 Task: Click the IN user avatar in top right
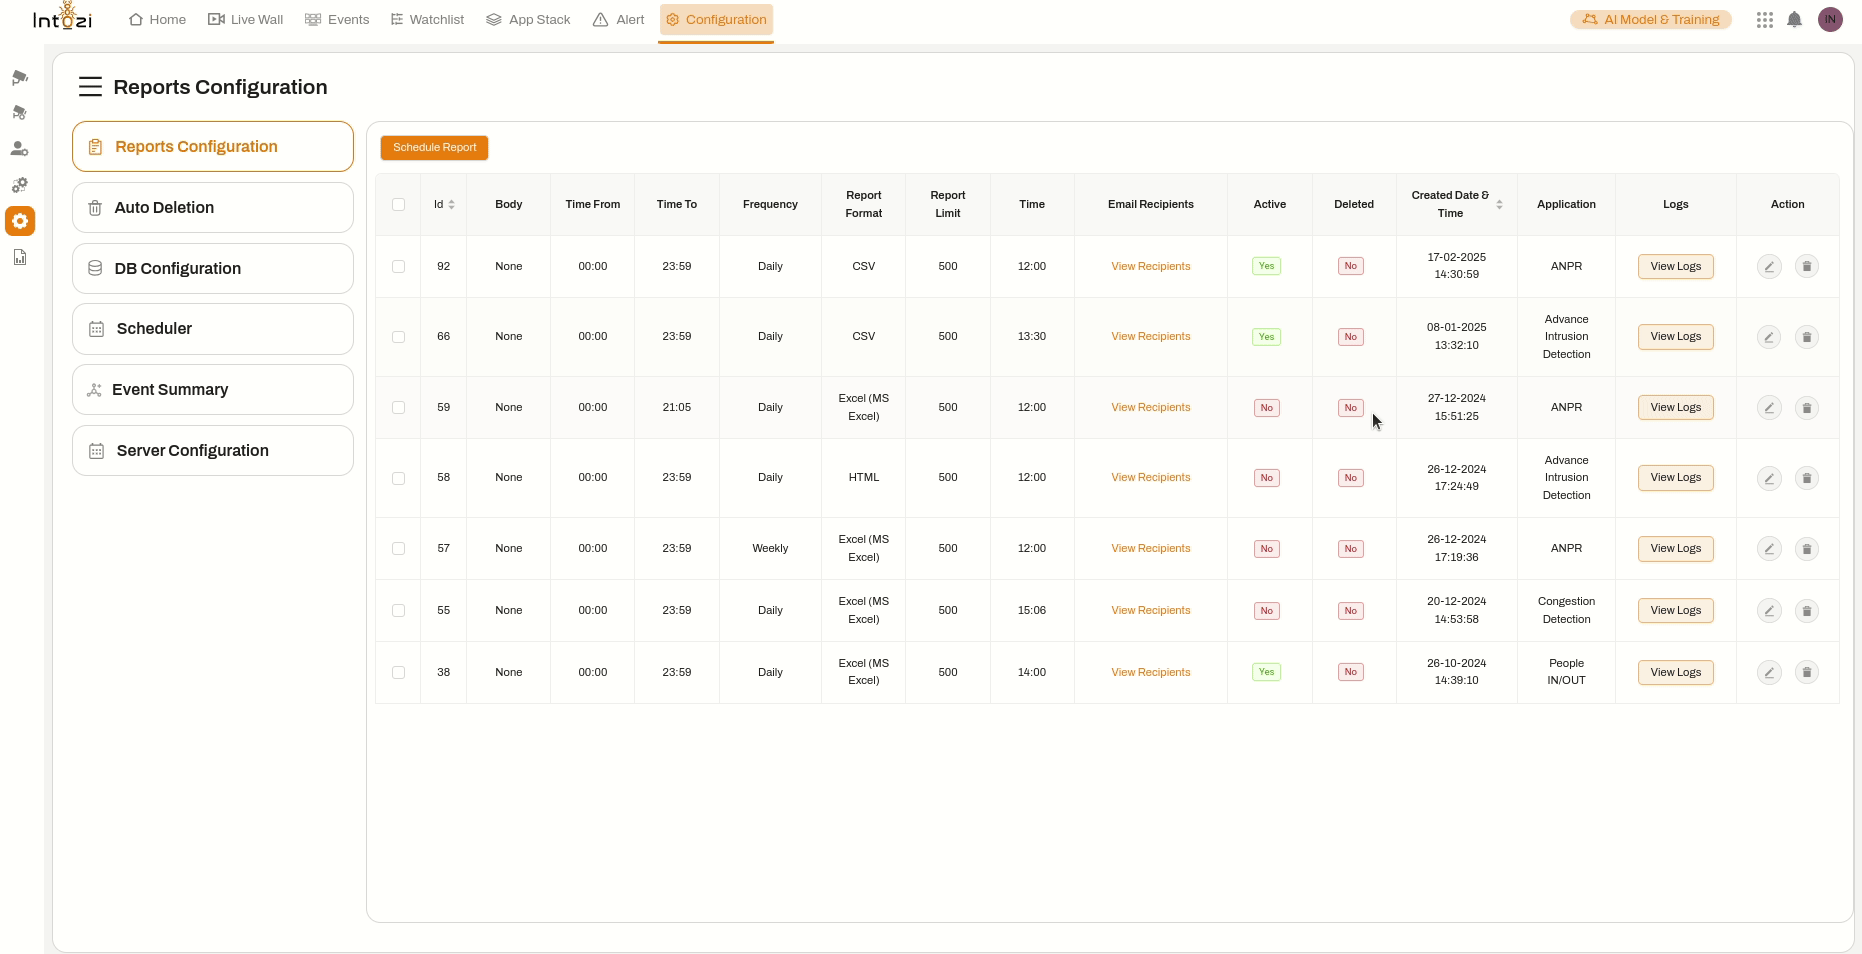[x=1830, y=19]
